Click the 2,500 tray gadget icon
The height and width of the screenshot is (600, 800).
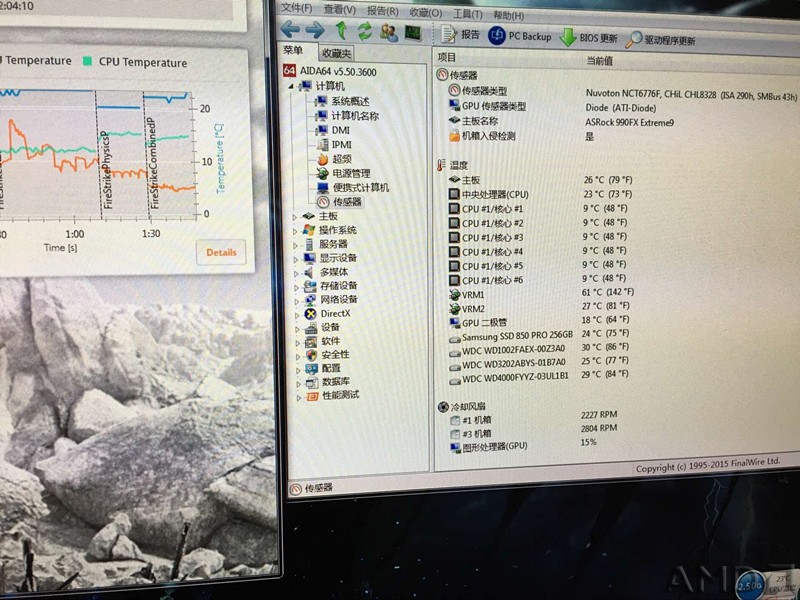[749, 586]
